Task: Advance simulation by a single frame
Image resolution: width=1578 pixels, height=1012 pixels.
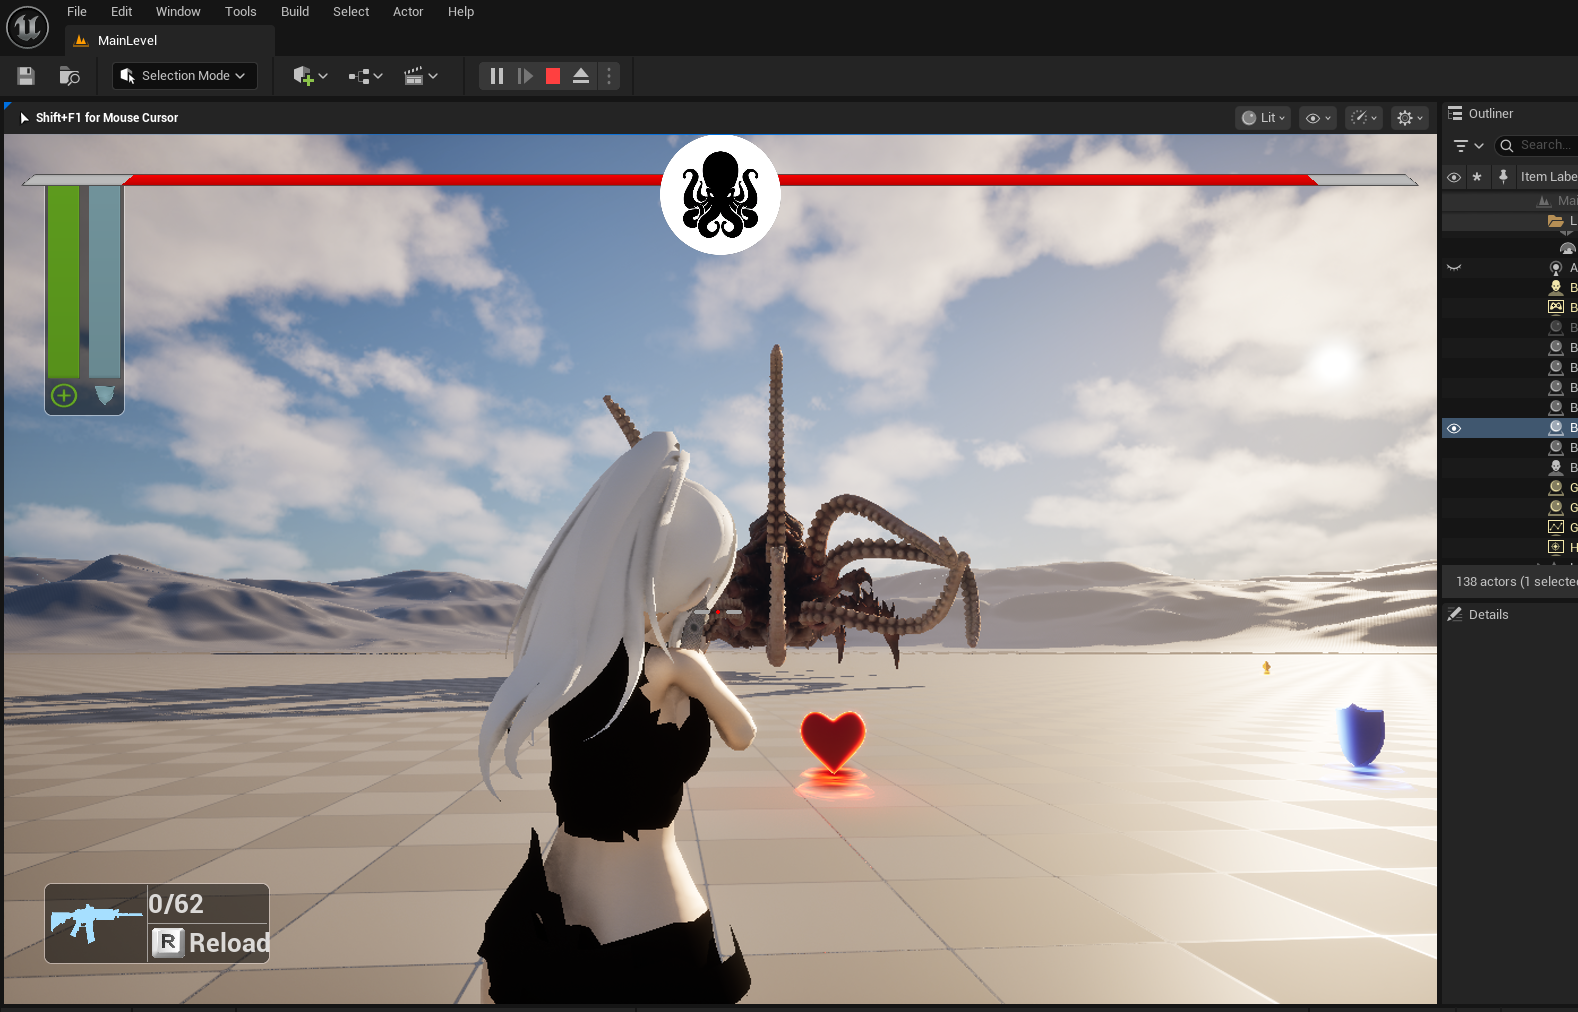Action: 525,76
